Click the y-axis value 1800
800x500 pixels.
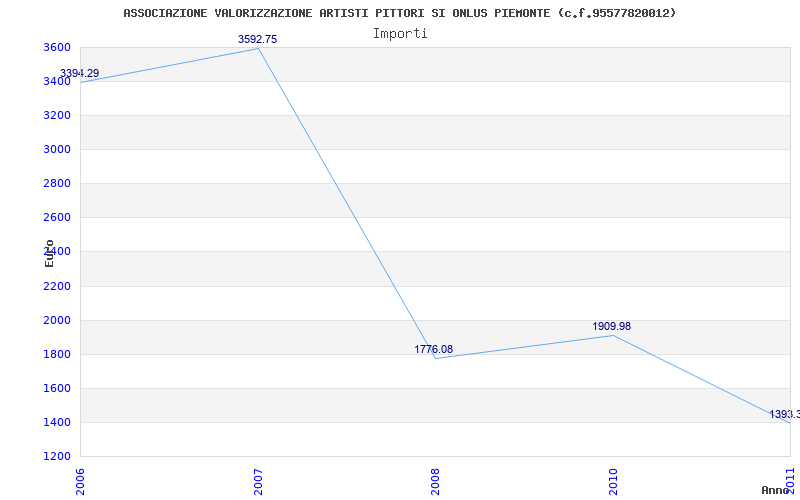[x=56, y=355]
